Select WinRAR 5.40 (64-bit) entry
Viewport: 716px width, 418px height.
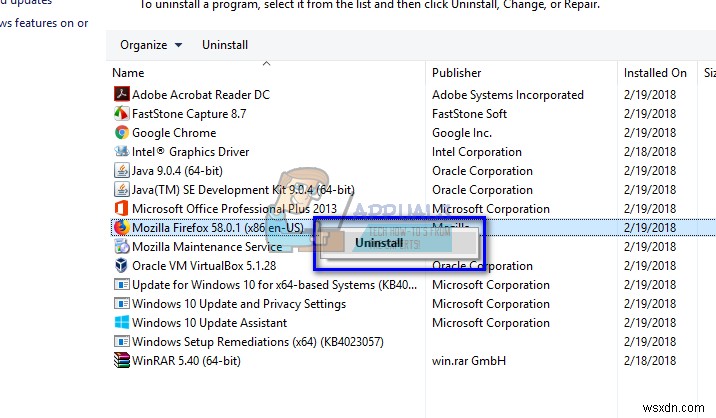(186, 361)
